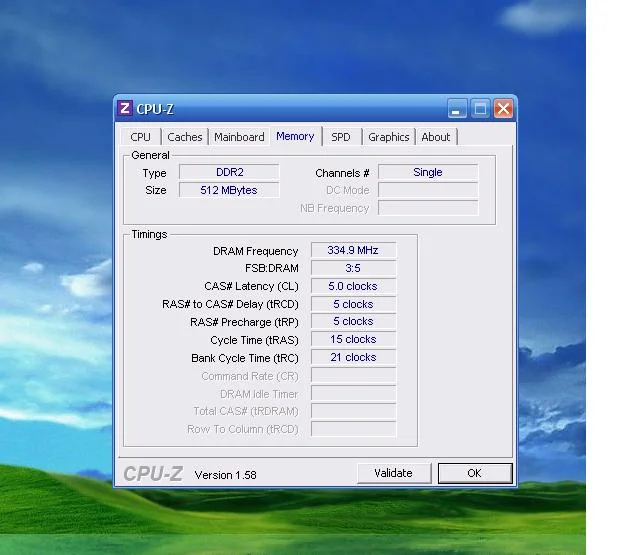This screenshot has width=640, height=555.
Task: Click the empty DRAM Idle Timer field
Action: [353, 393]
